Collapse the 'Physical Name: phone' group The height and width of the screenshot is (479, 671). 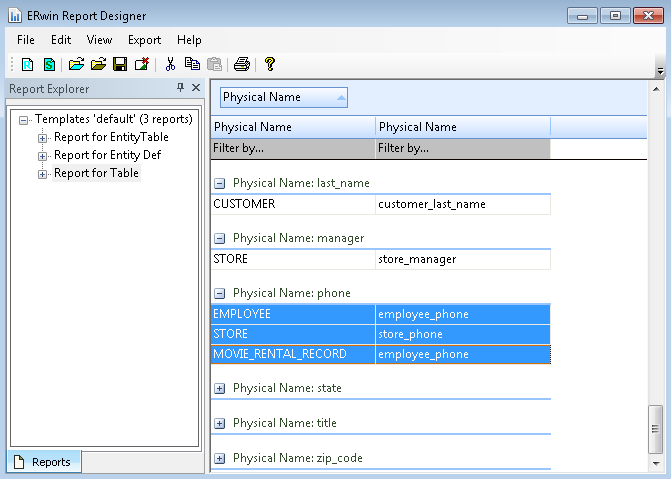(x=220, y=294)
